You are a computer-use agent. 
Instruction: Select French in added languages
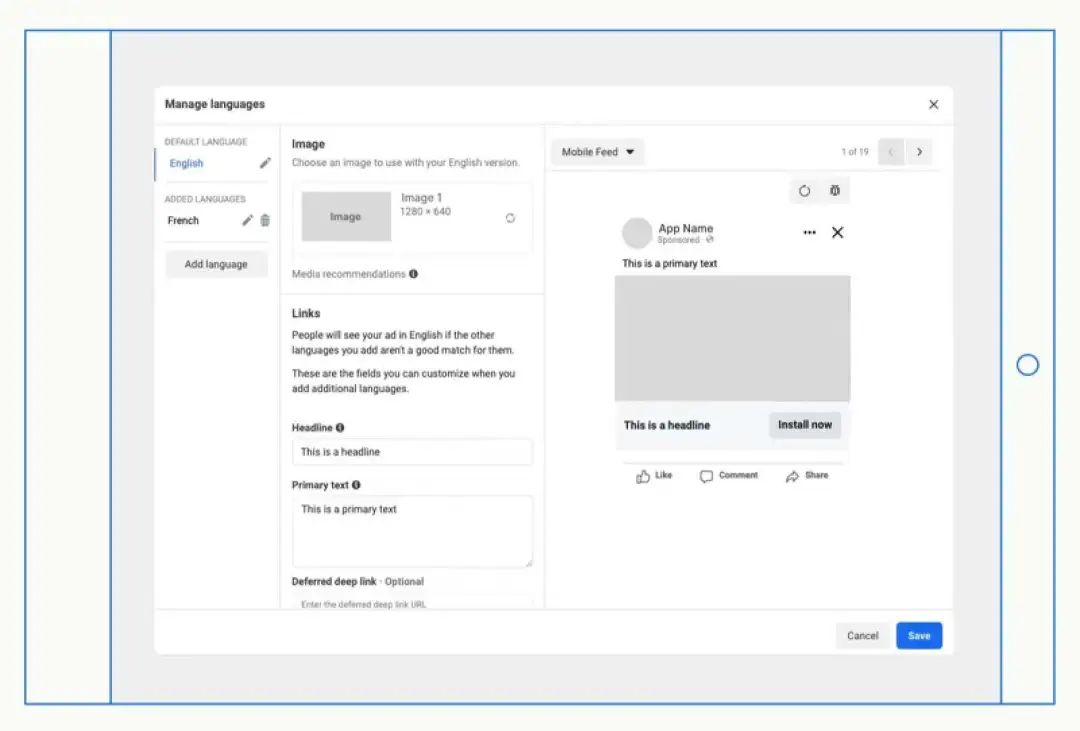tap(183, 220)
